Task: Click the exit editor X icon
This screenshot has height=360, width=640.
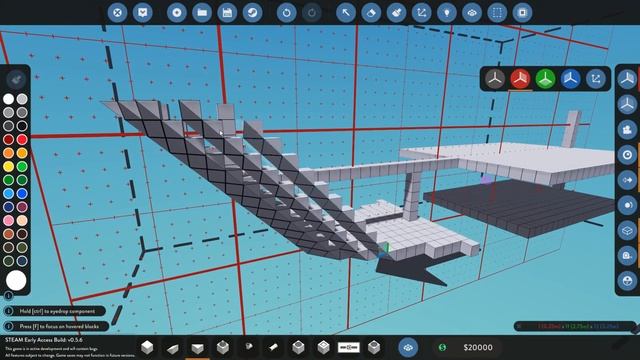Action: coord(117,13)
